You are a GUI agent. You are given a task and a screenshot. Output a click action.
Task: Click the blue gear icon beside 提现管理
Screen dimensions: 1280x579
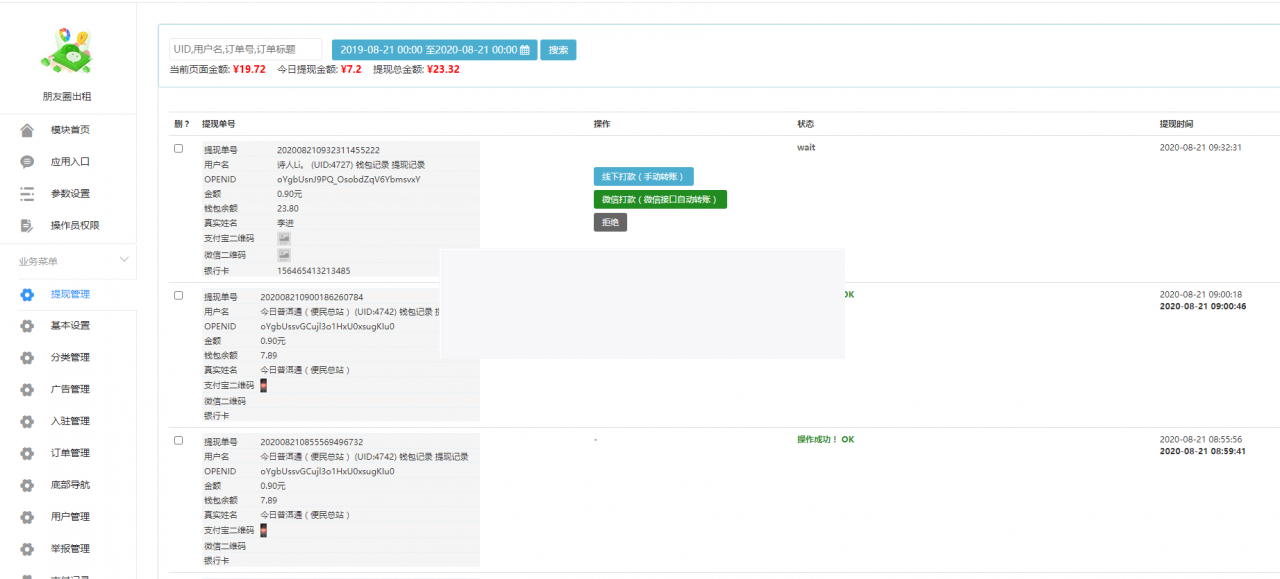27,295
